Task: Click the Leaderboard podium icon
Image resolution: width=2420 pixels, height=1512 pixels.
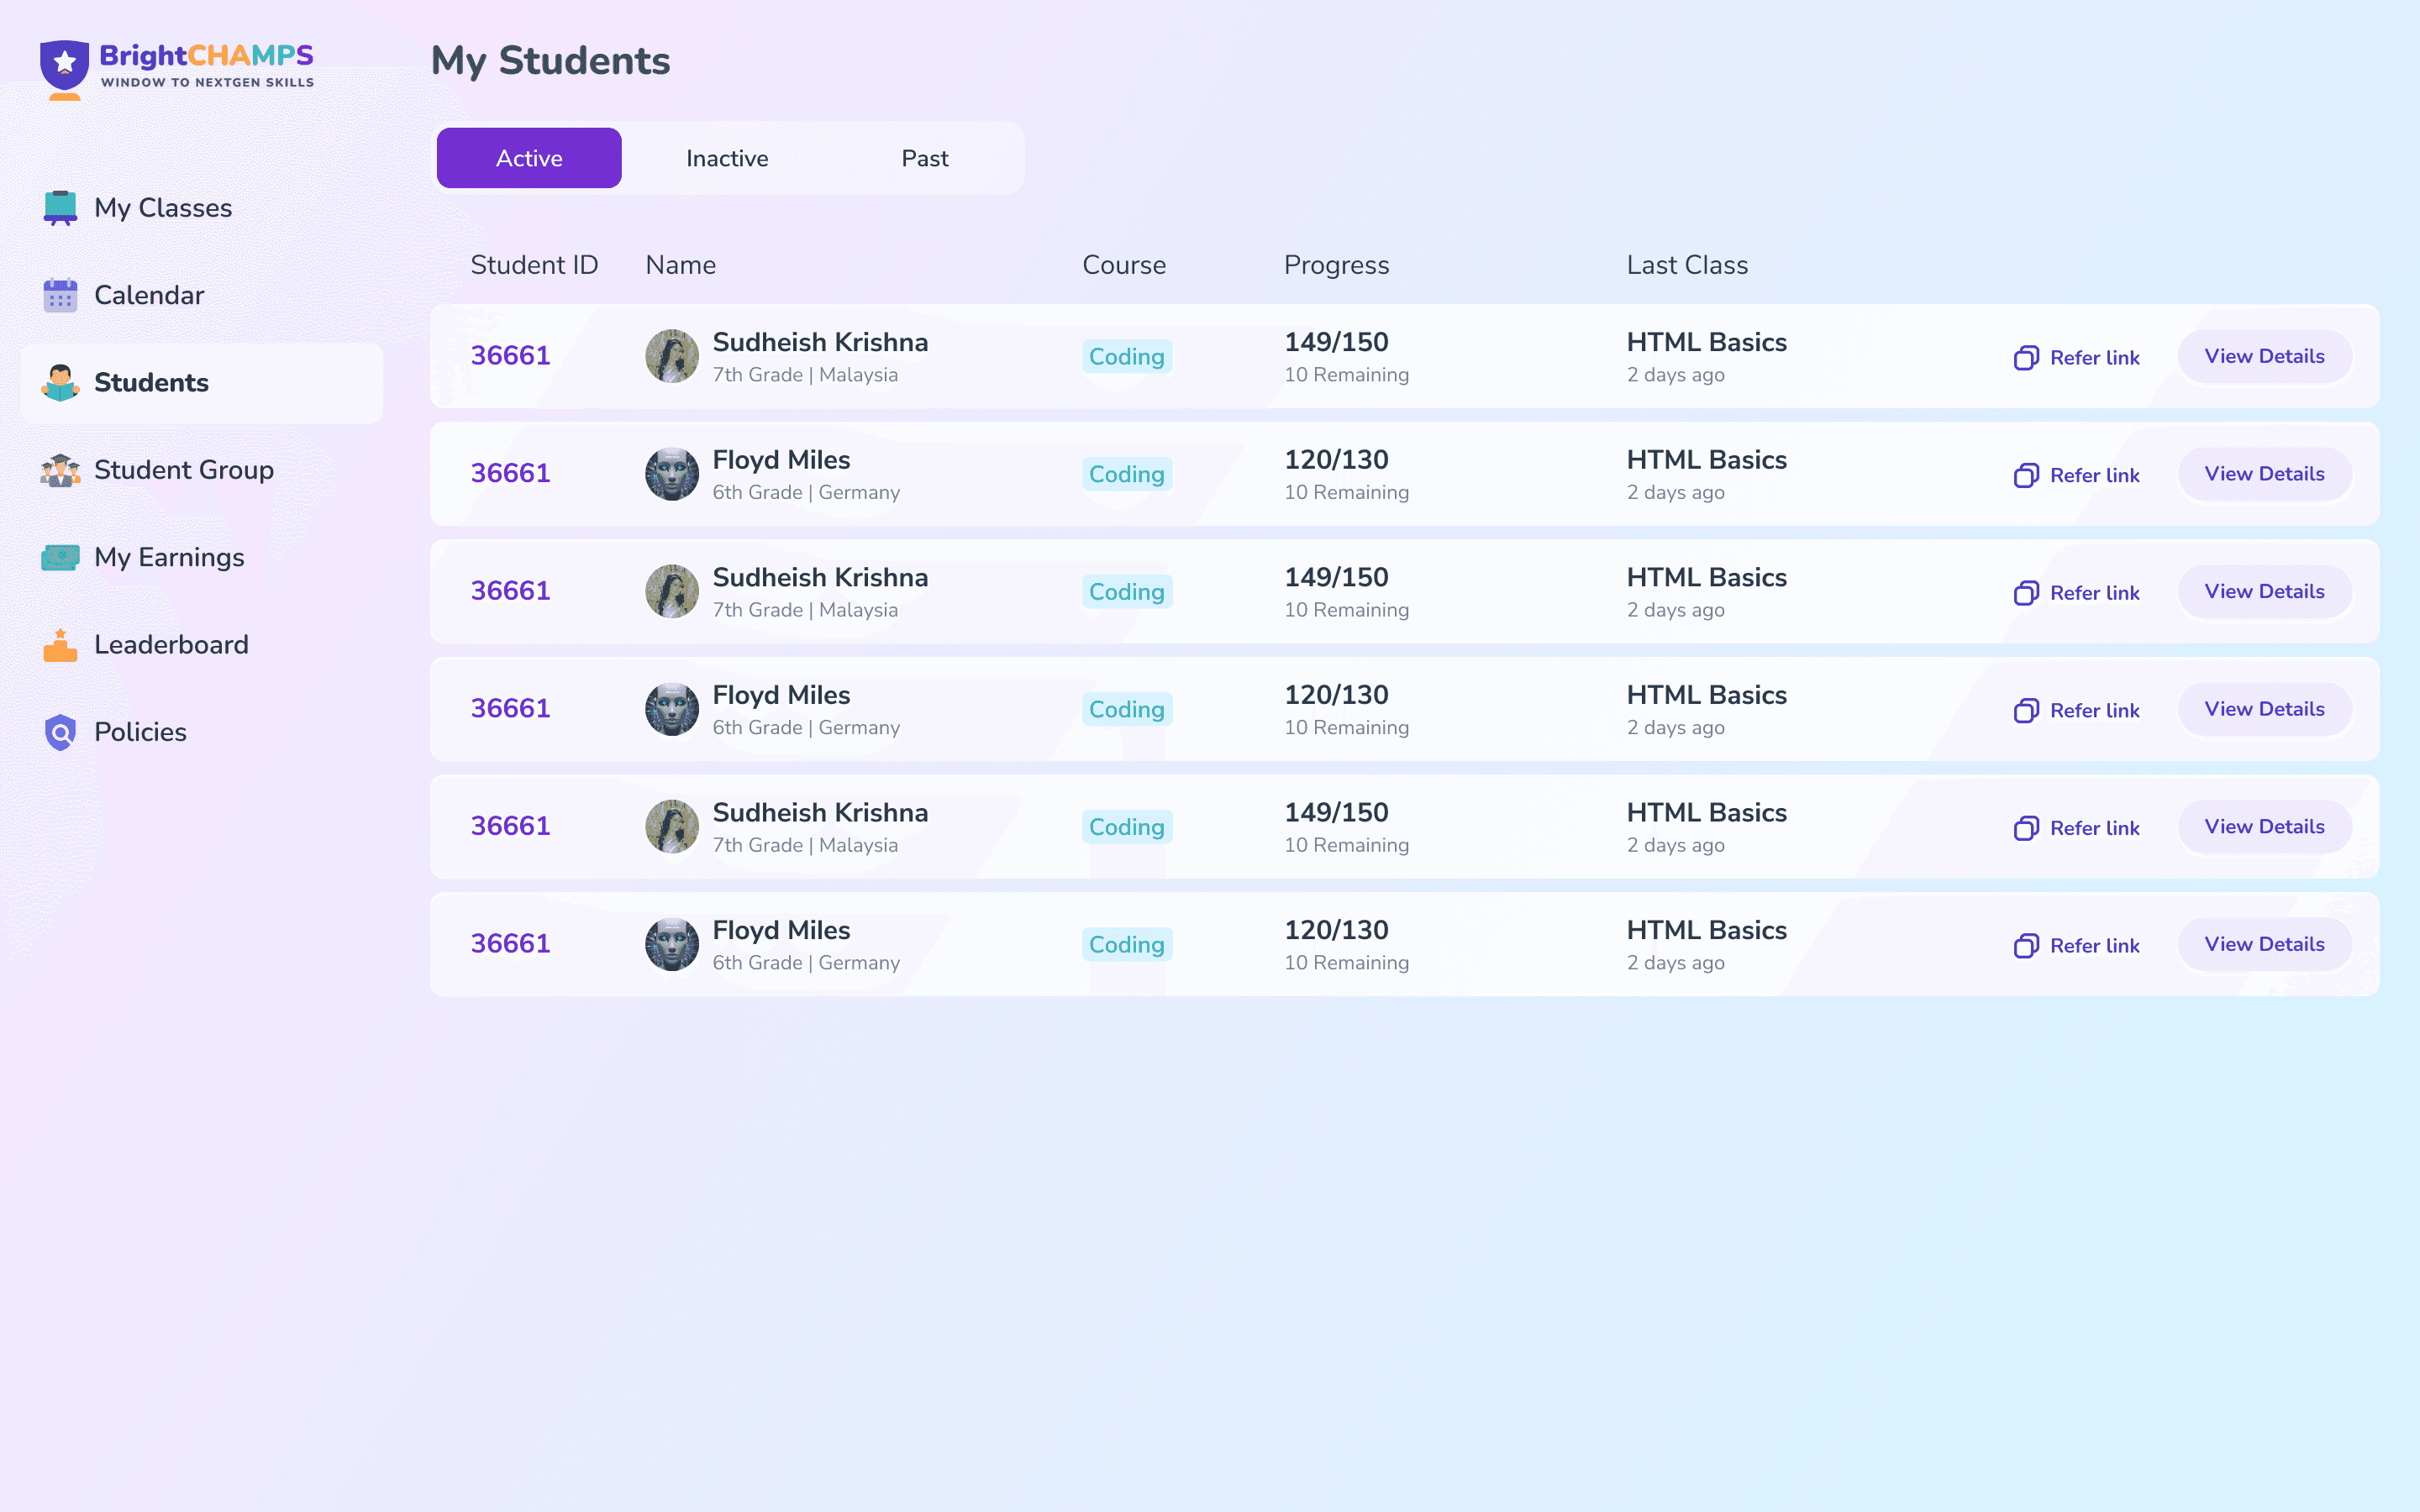Action: [x=60, y=645]
